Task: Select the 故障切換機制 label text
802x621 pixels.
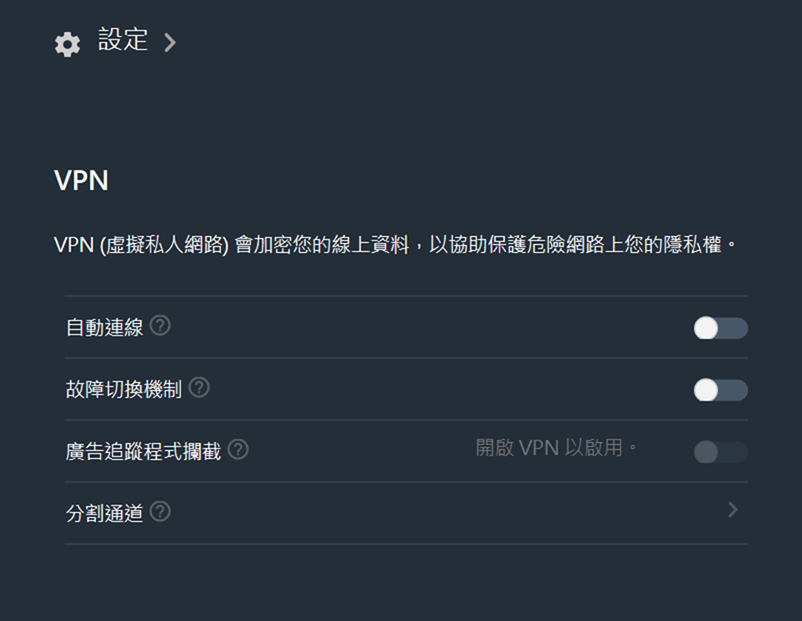Action: 124,390
